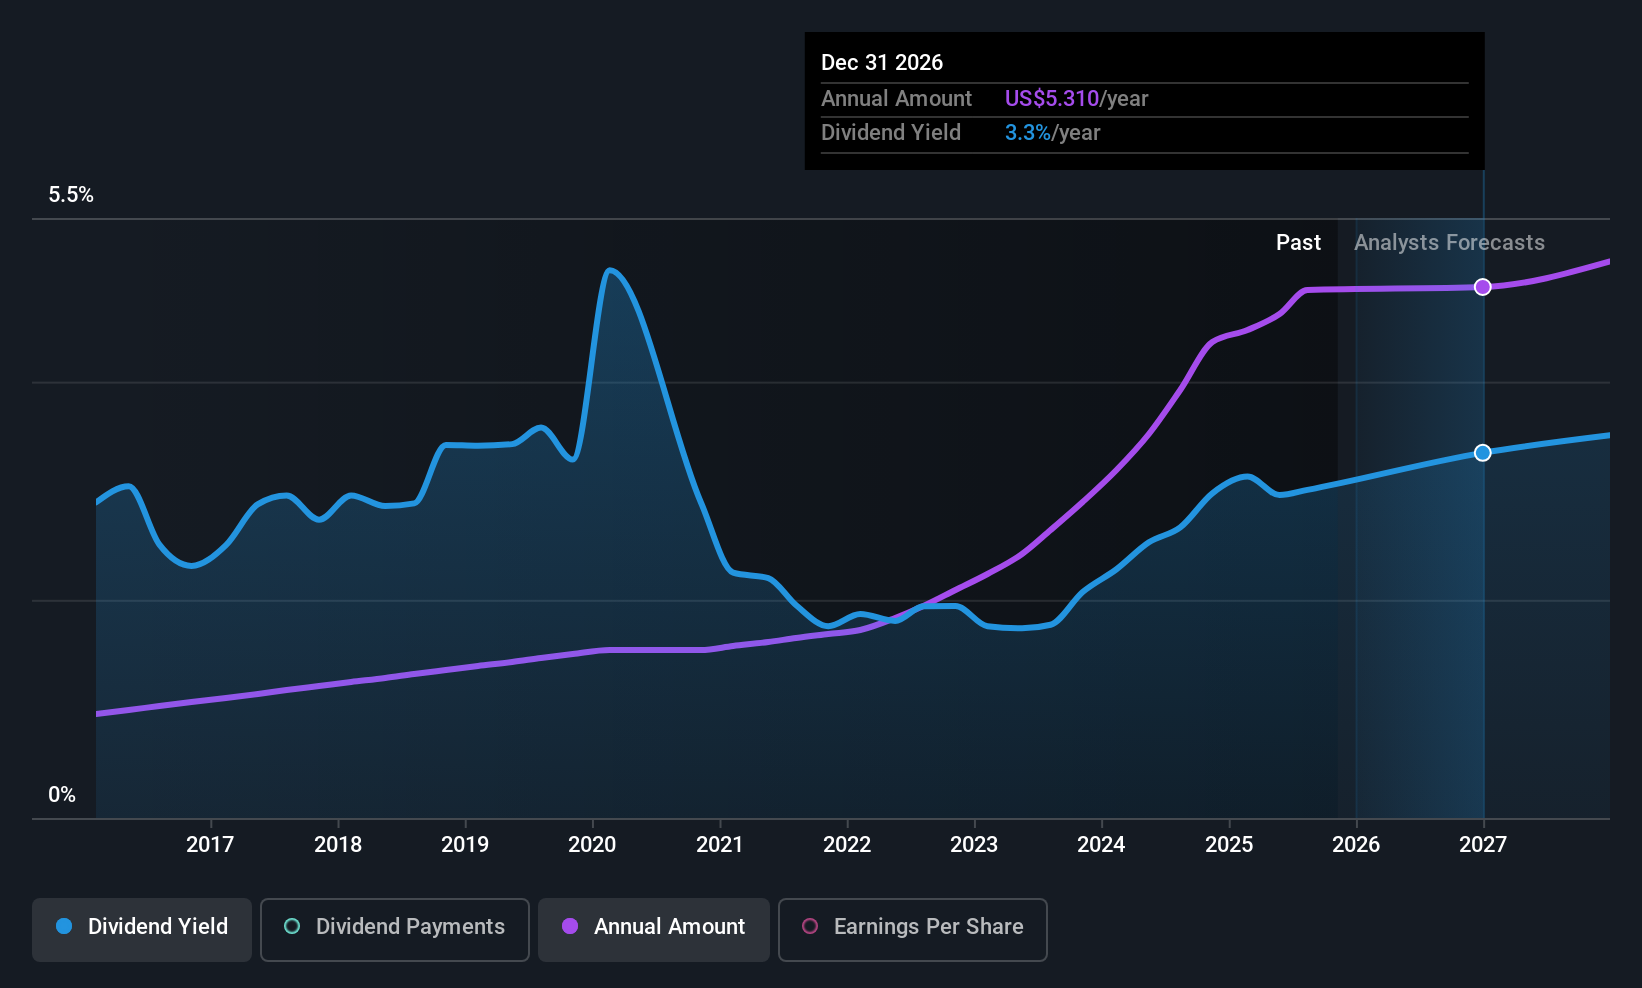The width and height of the screenshot is (1642, 988).
Task: Click the teal Dividend Payments legend circle
Action: click(292, 926)
